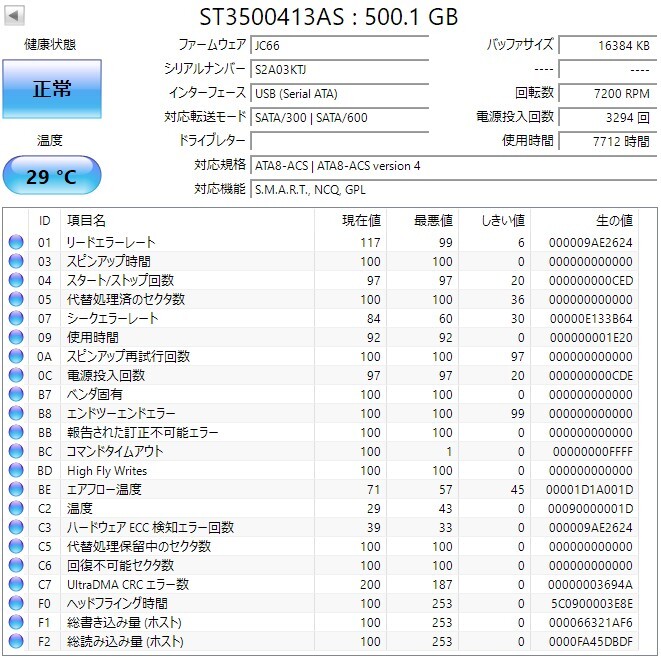Click the 29 °C temperature button

point(52,176)
